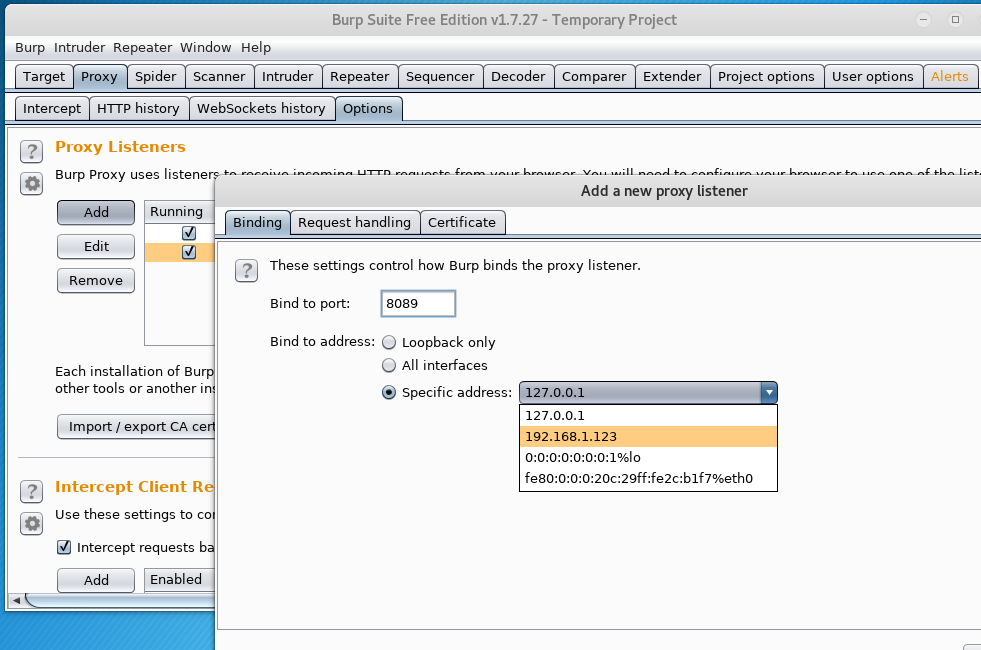This screenshot has height=650, width=981.
Task: Open Intercept Client Requests settings gear
Action: (31, 524)
